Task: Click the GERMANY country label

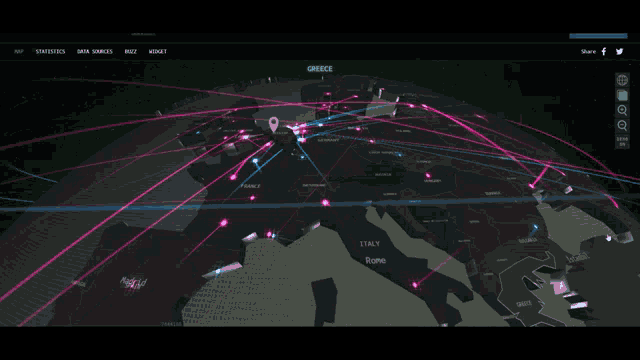Action: coord(329,140)
